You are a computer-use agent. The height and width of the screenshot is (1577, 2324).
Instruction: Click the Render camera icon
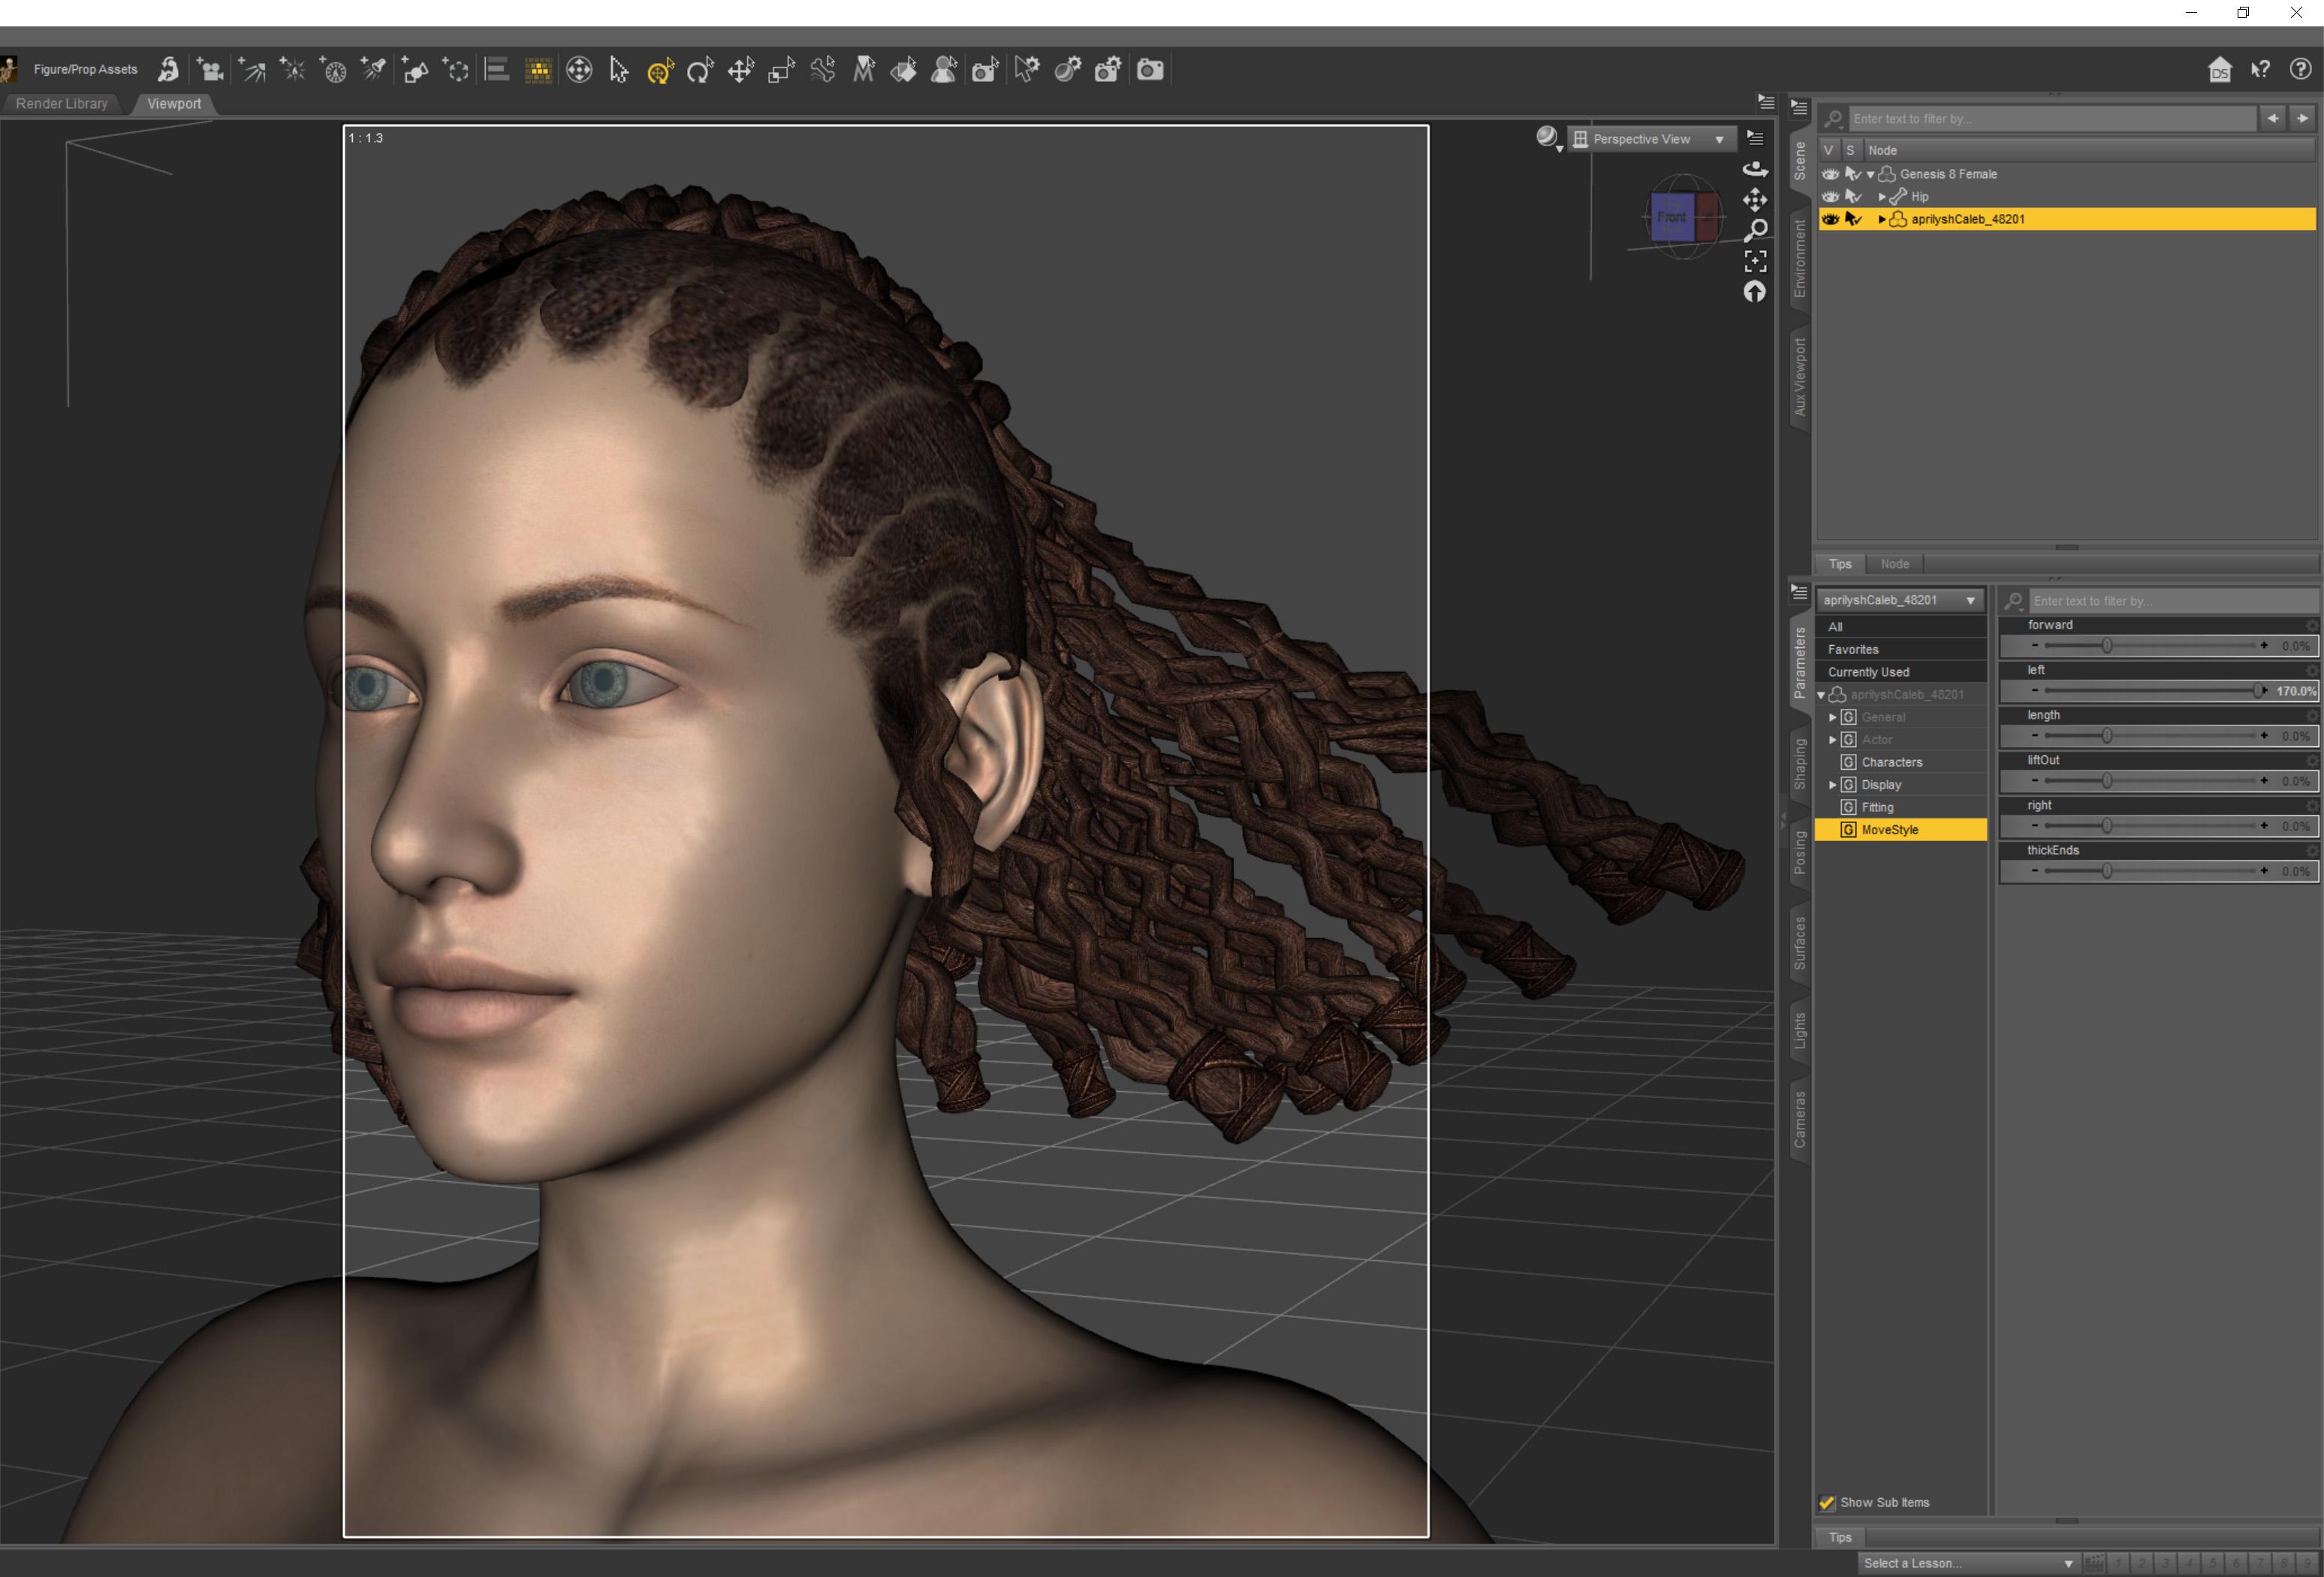tap(1150, 70)
